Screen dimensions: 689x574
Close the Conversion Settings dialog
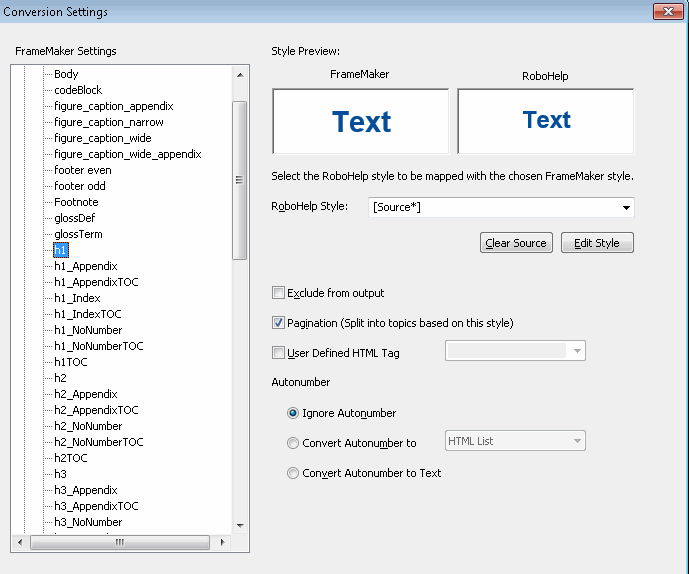pyautogui.click(x=668, y=11)
